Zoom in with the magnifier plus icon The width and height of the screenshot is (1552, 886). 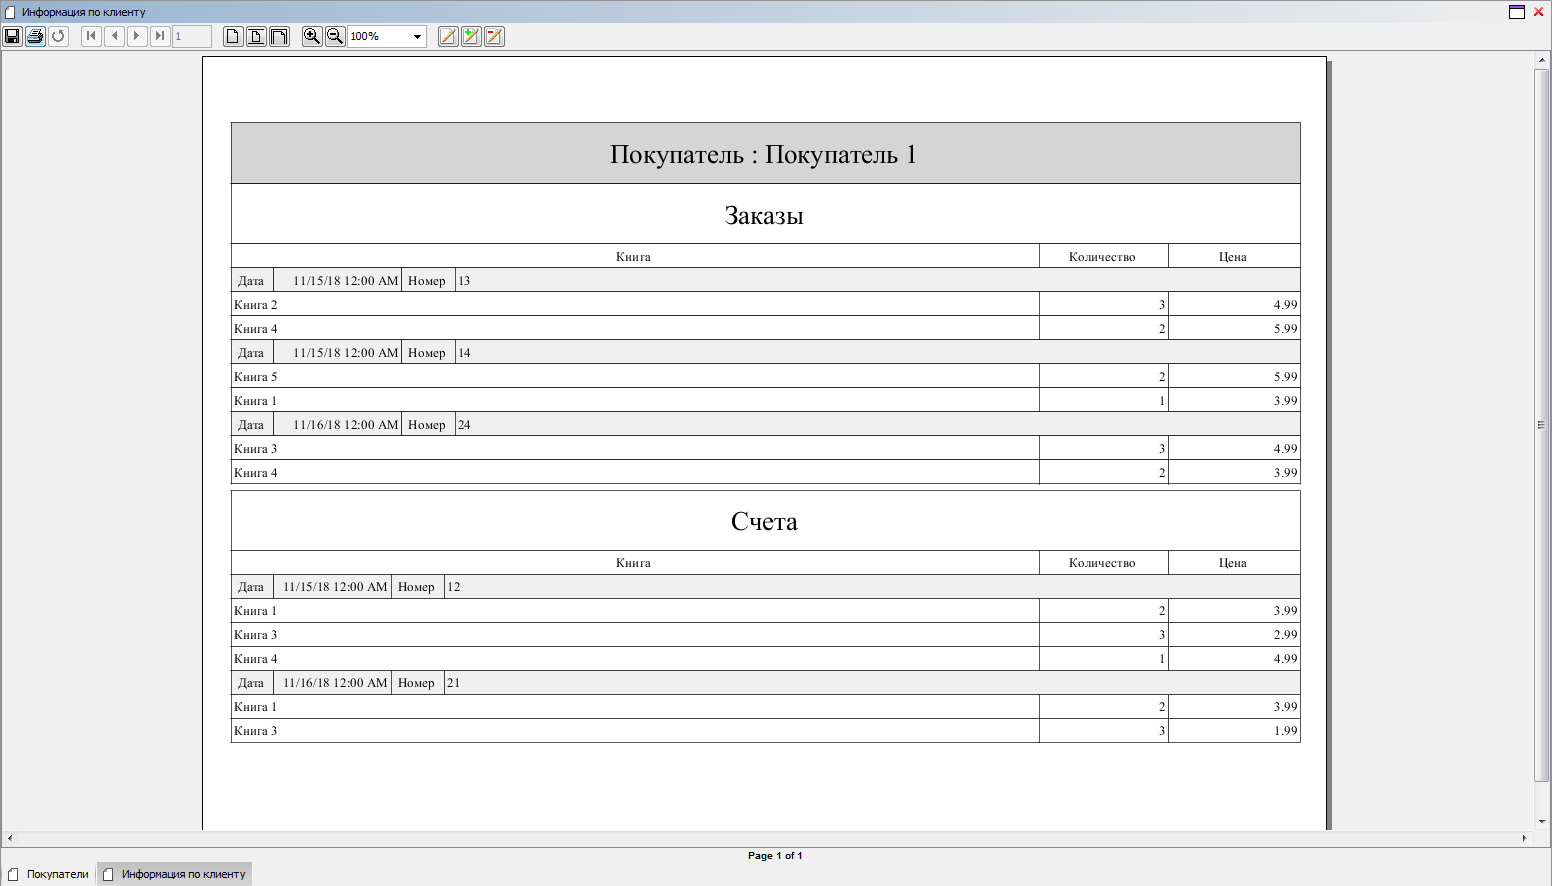pyautogui.click(x=312, y=36)
